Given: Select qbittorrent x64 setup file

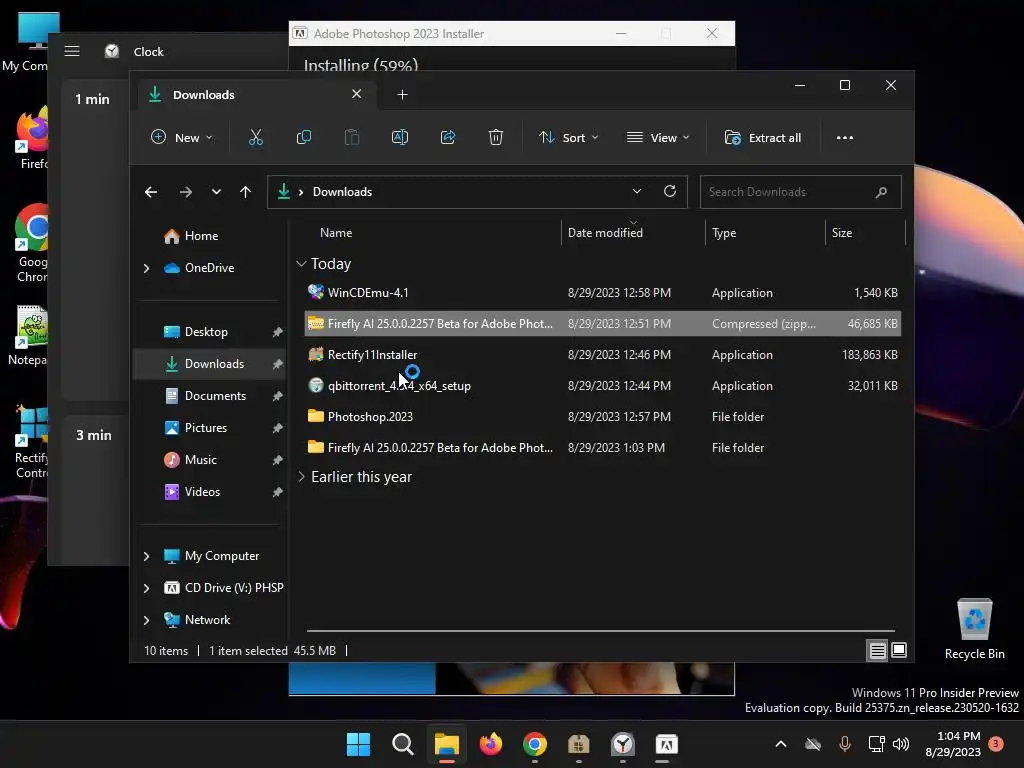Looking at the screenshot, I should coord(603,385).
